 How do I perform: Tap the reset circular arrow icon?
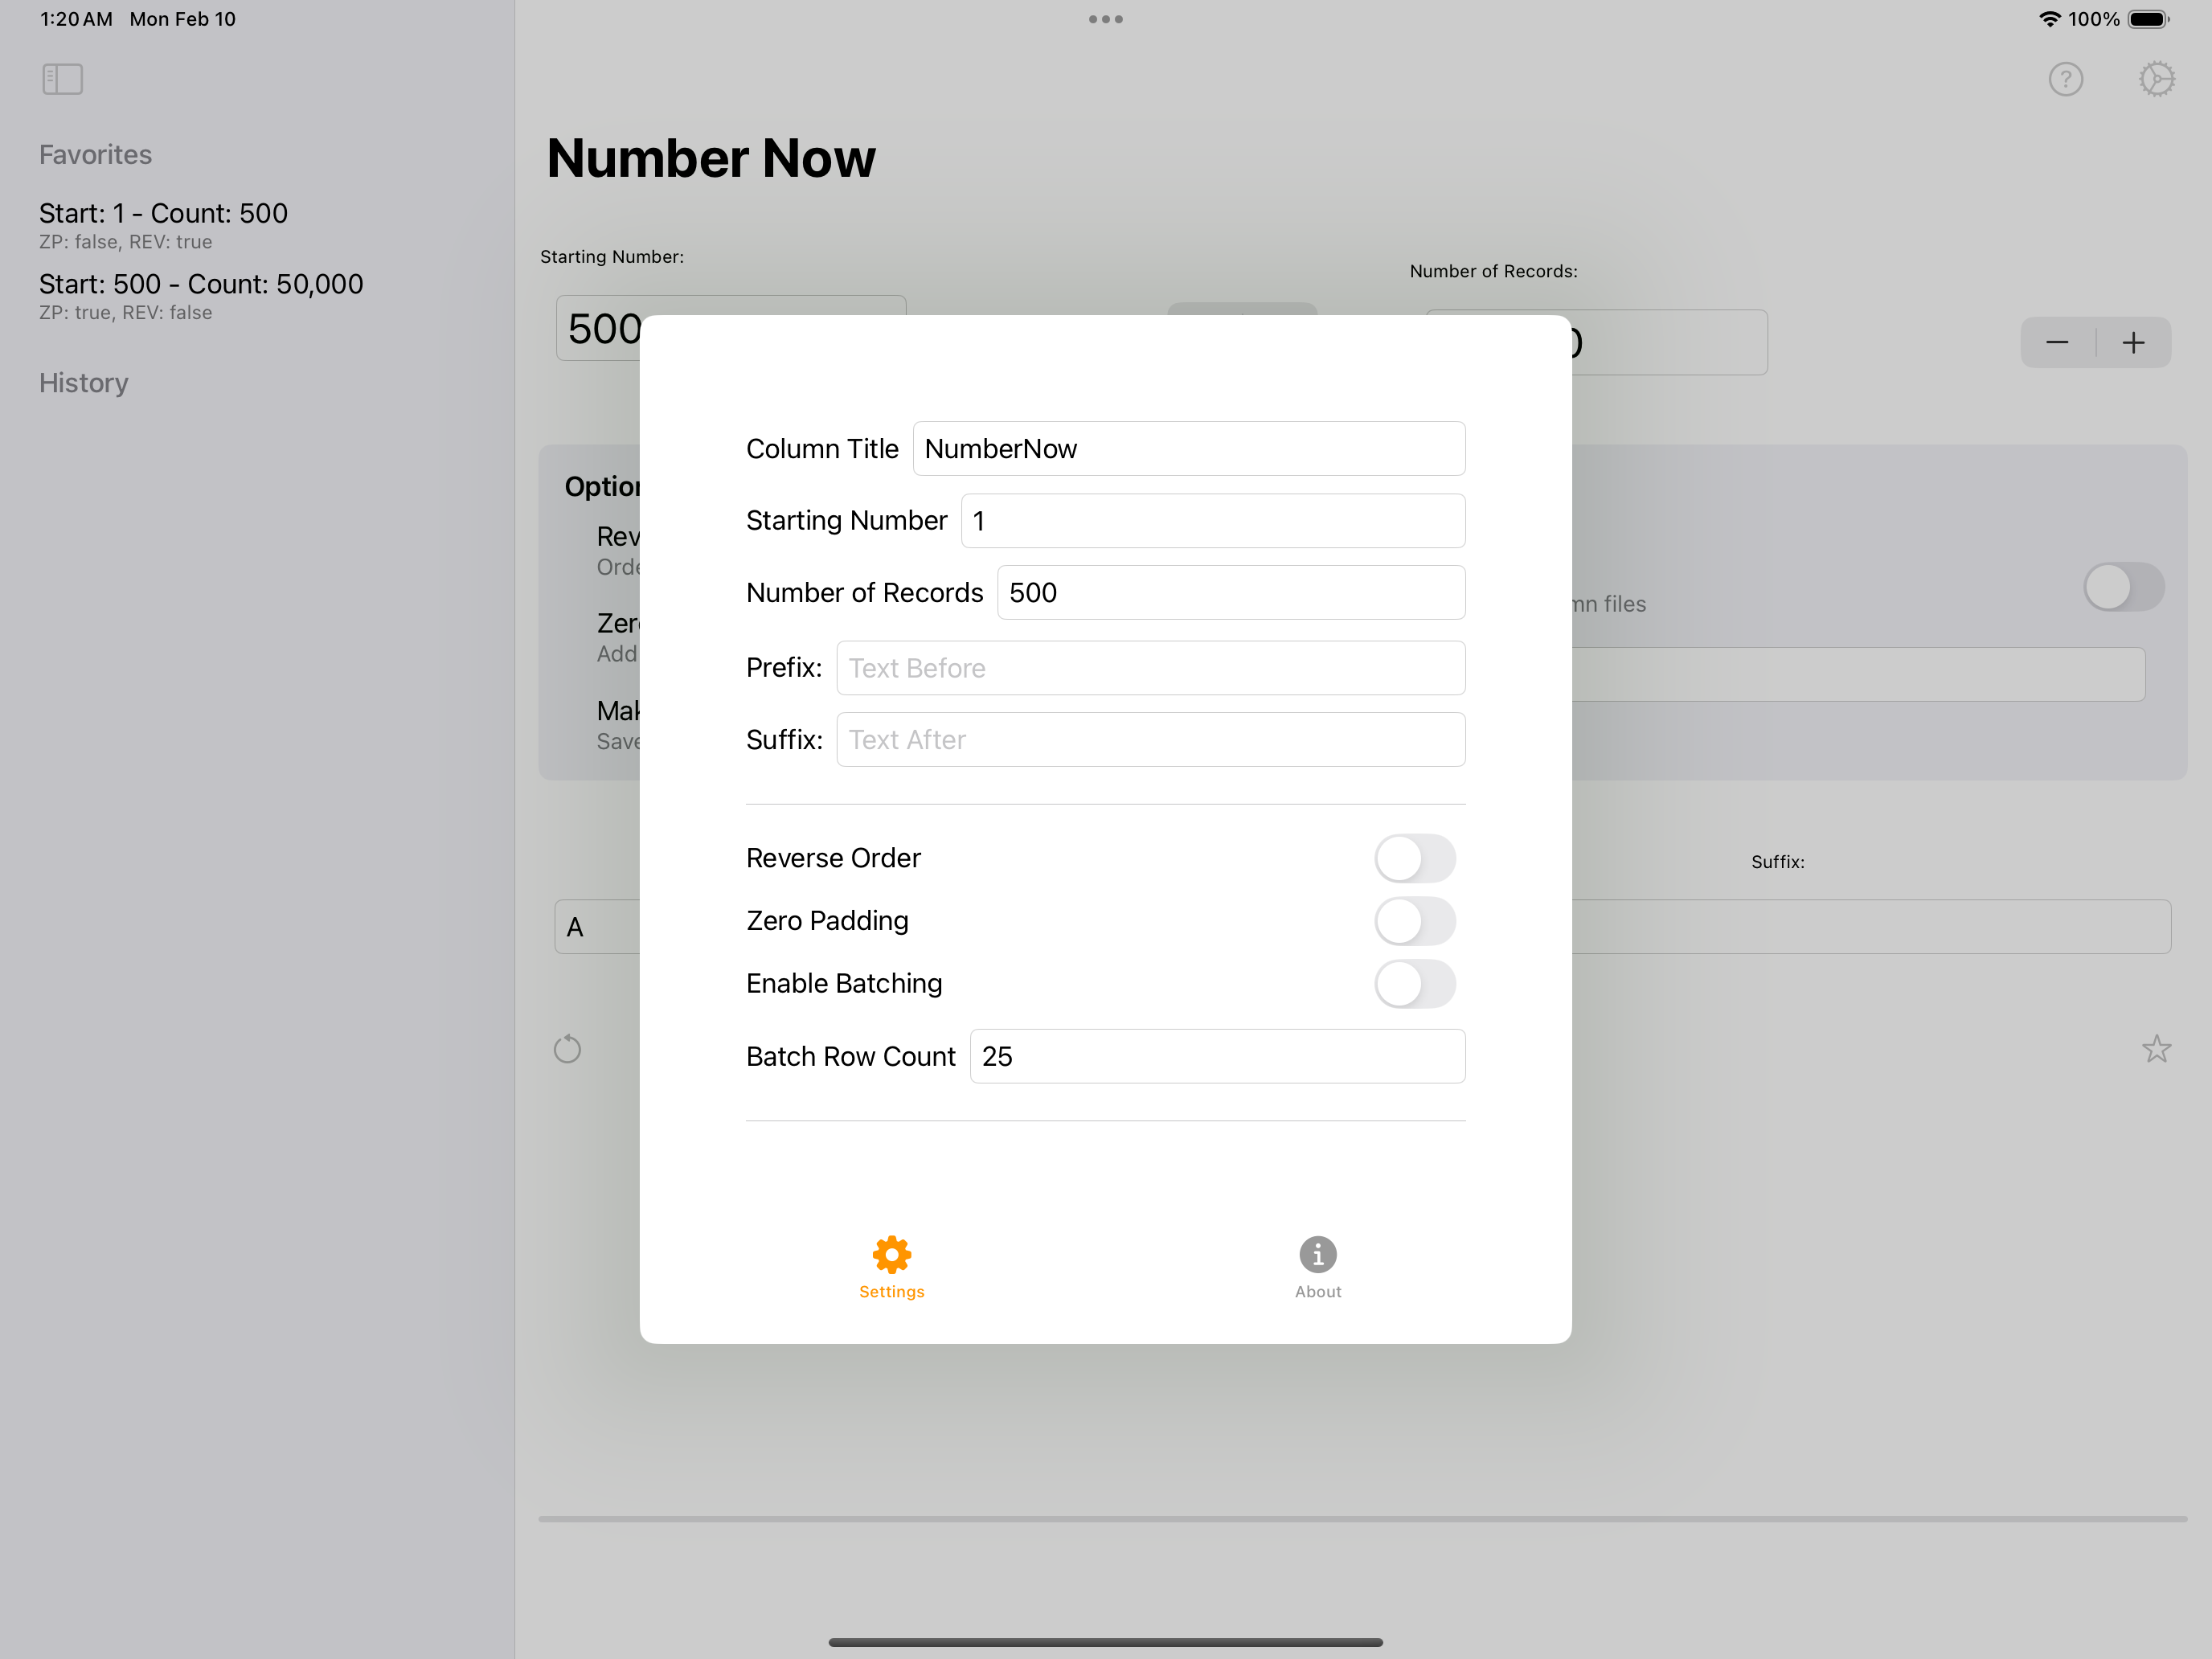pyautogui.click(x=567, y=1048)
